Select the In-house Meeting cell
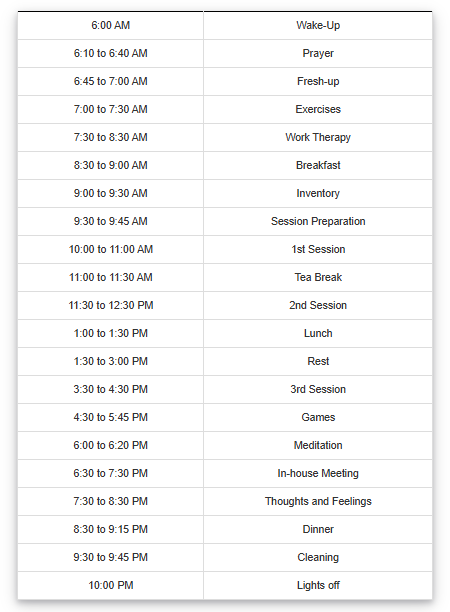This screenshot has width=450, height=612. pyautogui.click(x=318, y=473)
